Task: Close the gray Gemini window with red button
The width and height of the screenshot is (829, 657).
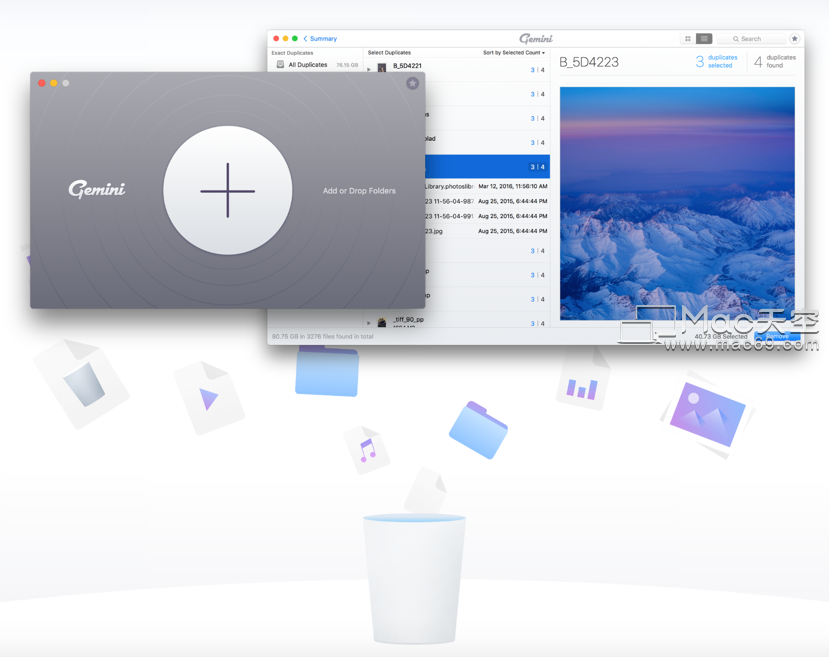Action: [42, 83]
